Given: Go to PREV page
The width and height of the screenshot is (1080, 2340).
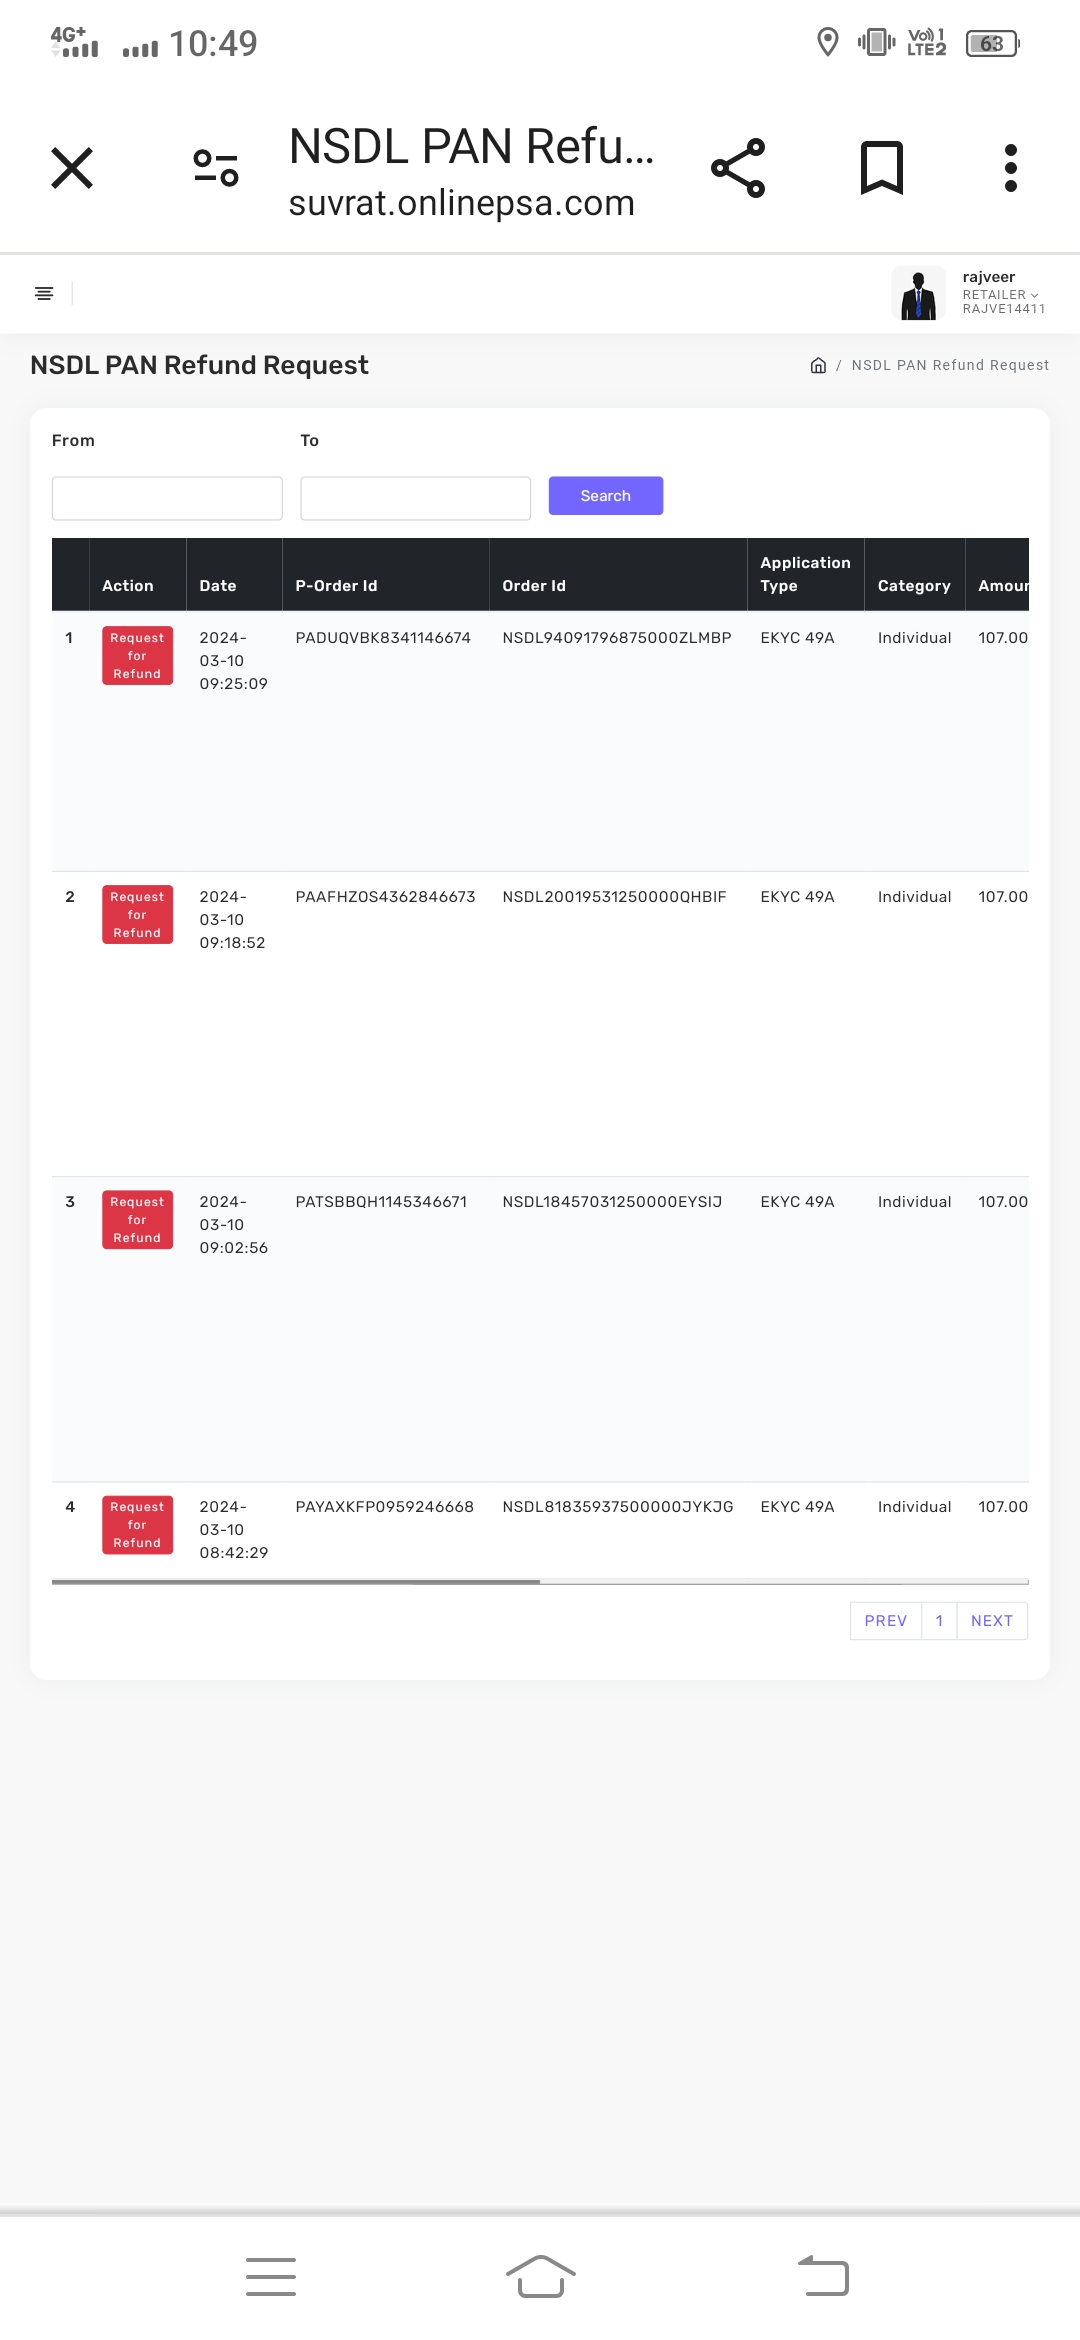Looking at the screenshot, I should pyautogui.click(x=885, y=1621).
